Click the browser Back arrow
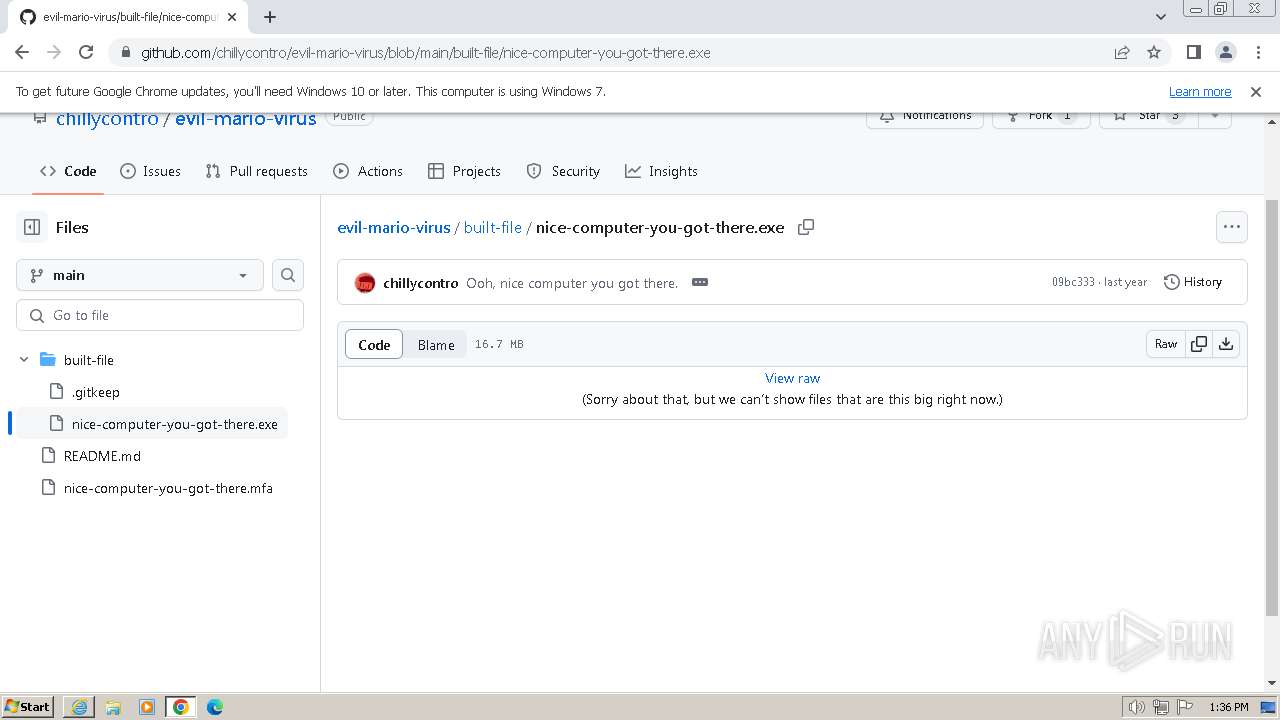Viewport: 1280px width, 720px height. coord(22,52)
